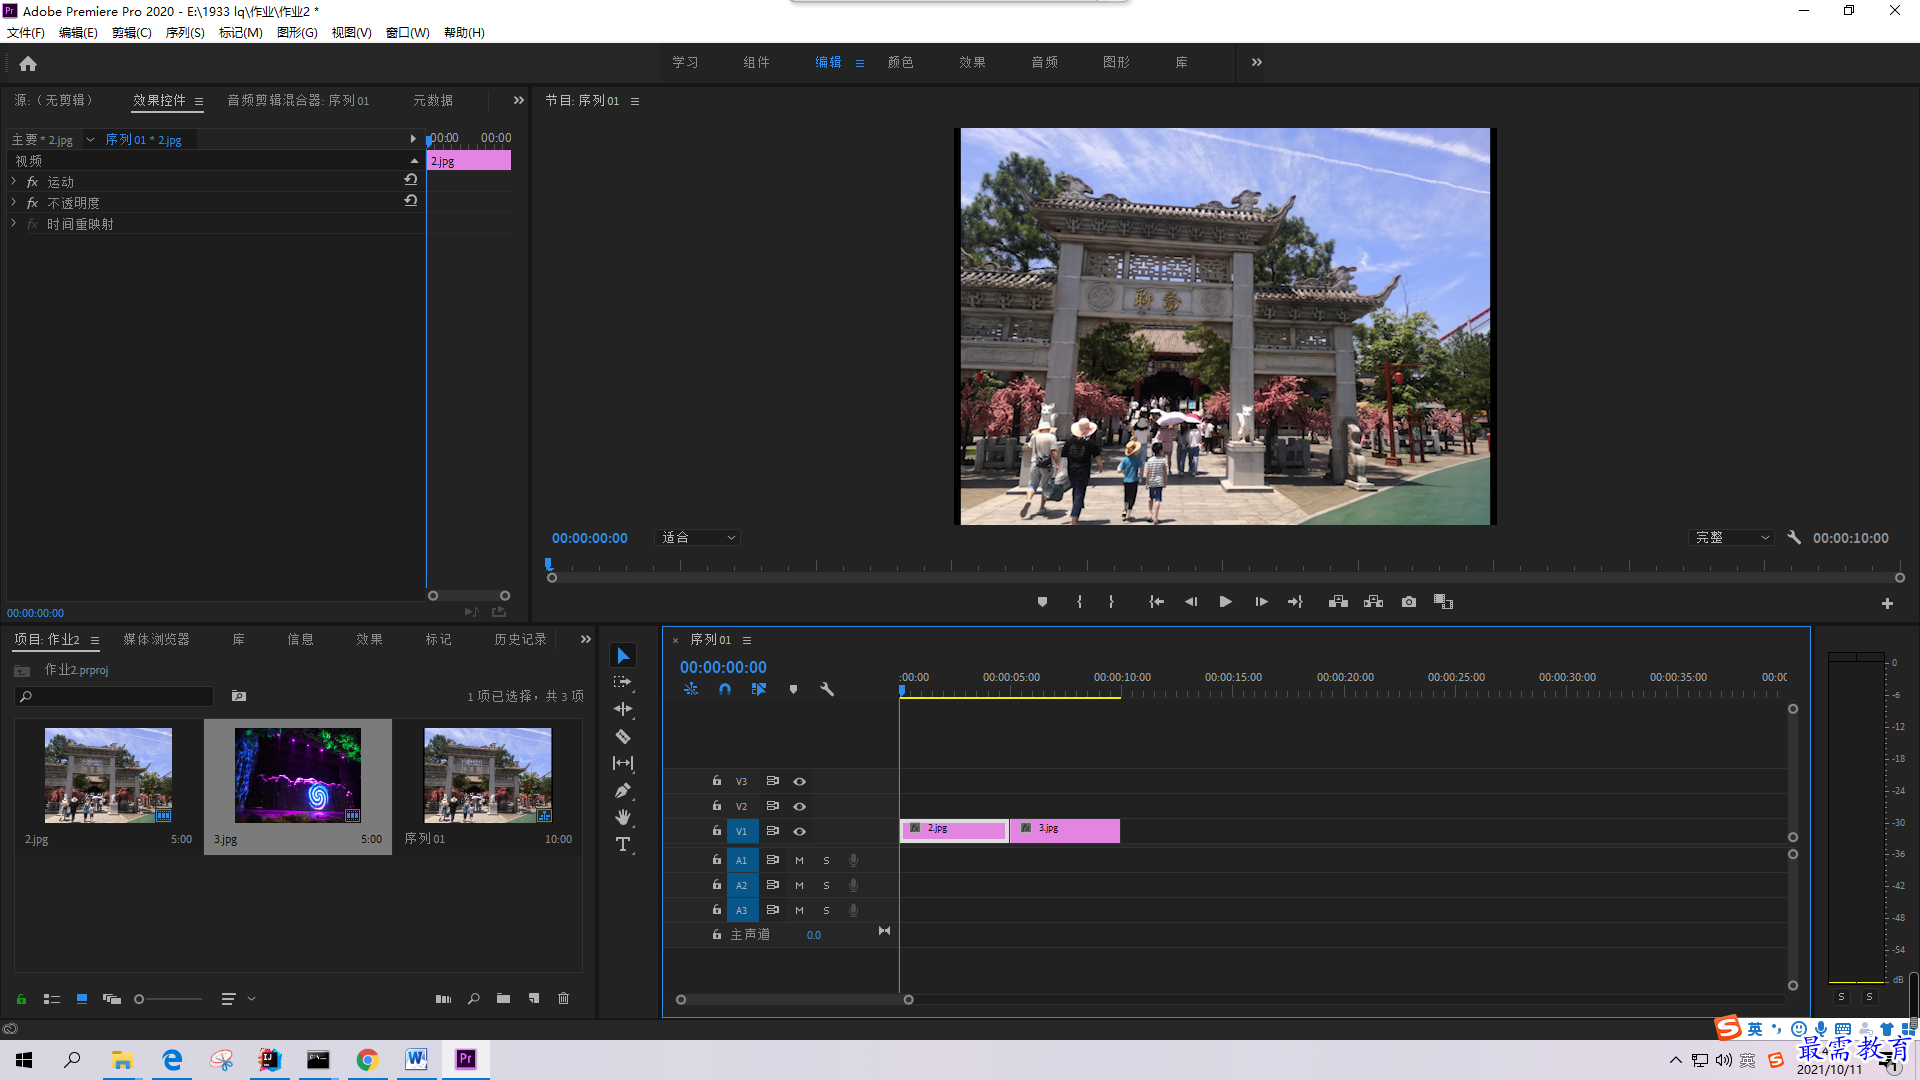1920x1080 pixels.
Task: Switch to the 媒体浏览器 tab
Action: [156, 640]
